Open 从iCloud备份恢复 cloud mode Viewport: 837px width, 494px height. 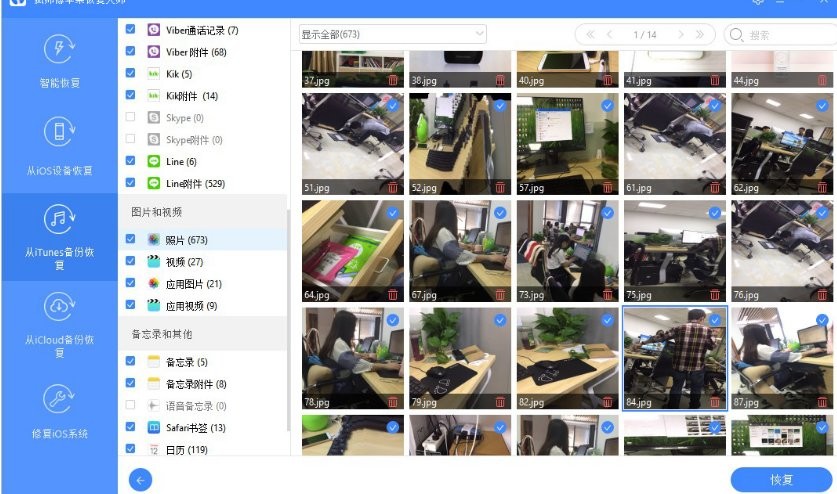59,326
